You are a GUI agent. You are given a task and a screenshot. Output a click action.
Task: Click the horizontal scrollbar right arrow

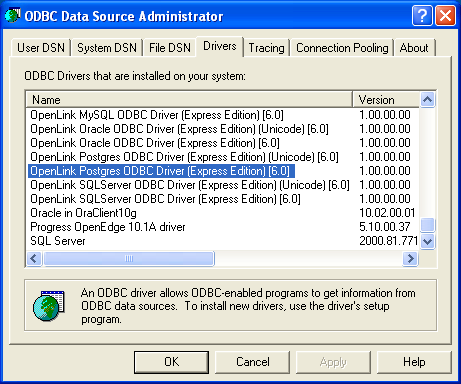(411, 258)
